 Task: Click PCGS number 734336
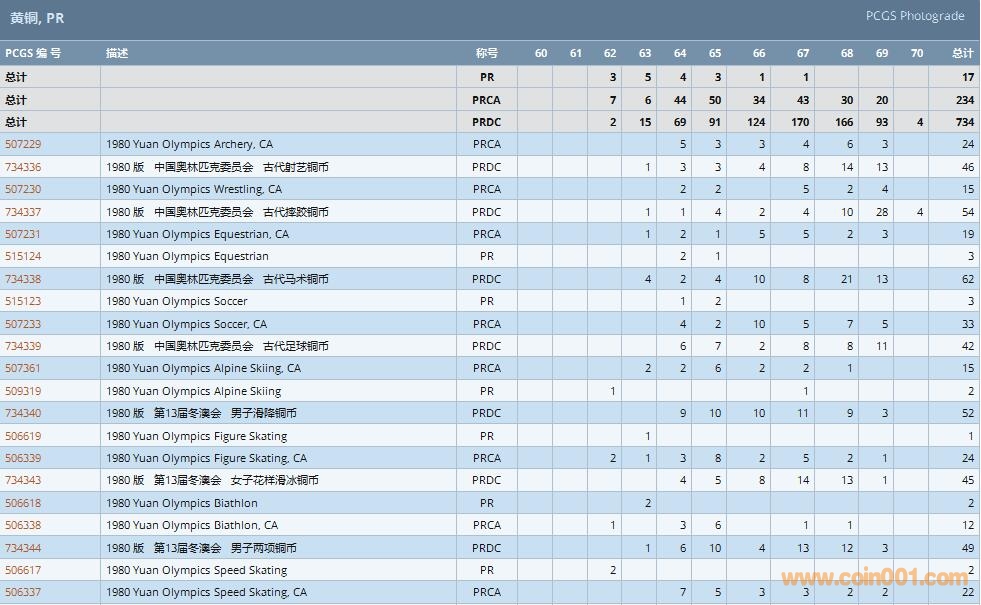click(23, 167)
